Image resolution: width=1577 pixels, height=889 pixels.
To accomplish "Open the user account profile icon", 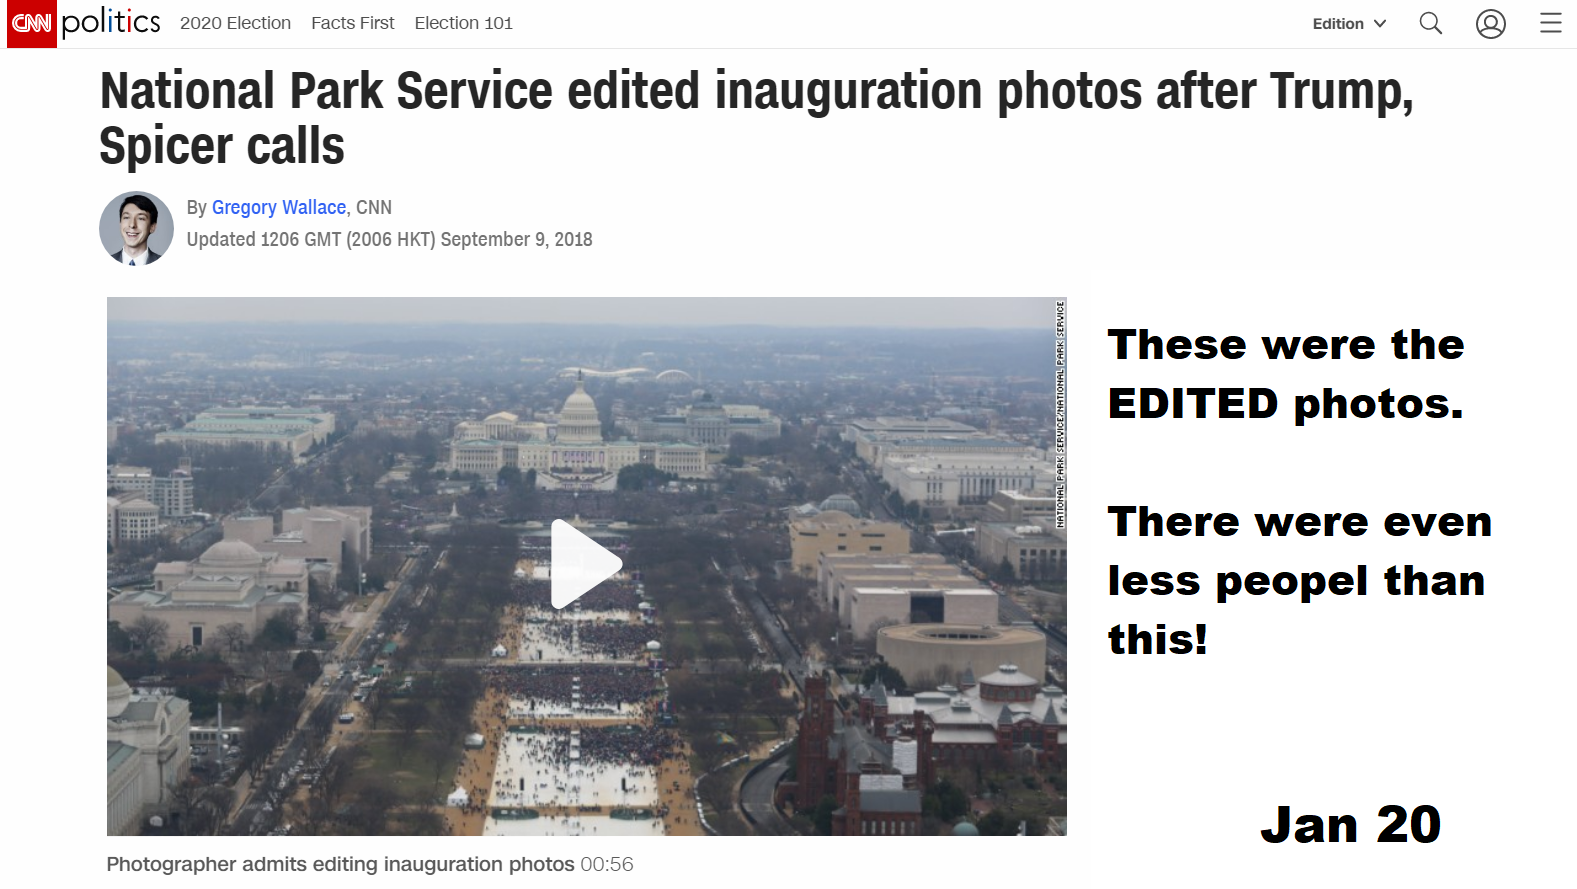I will pos(1491,23).
